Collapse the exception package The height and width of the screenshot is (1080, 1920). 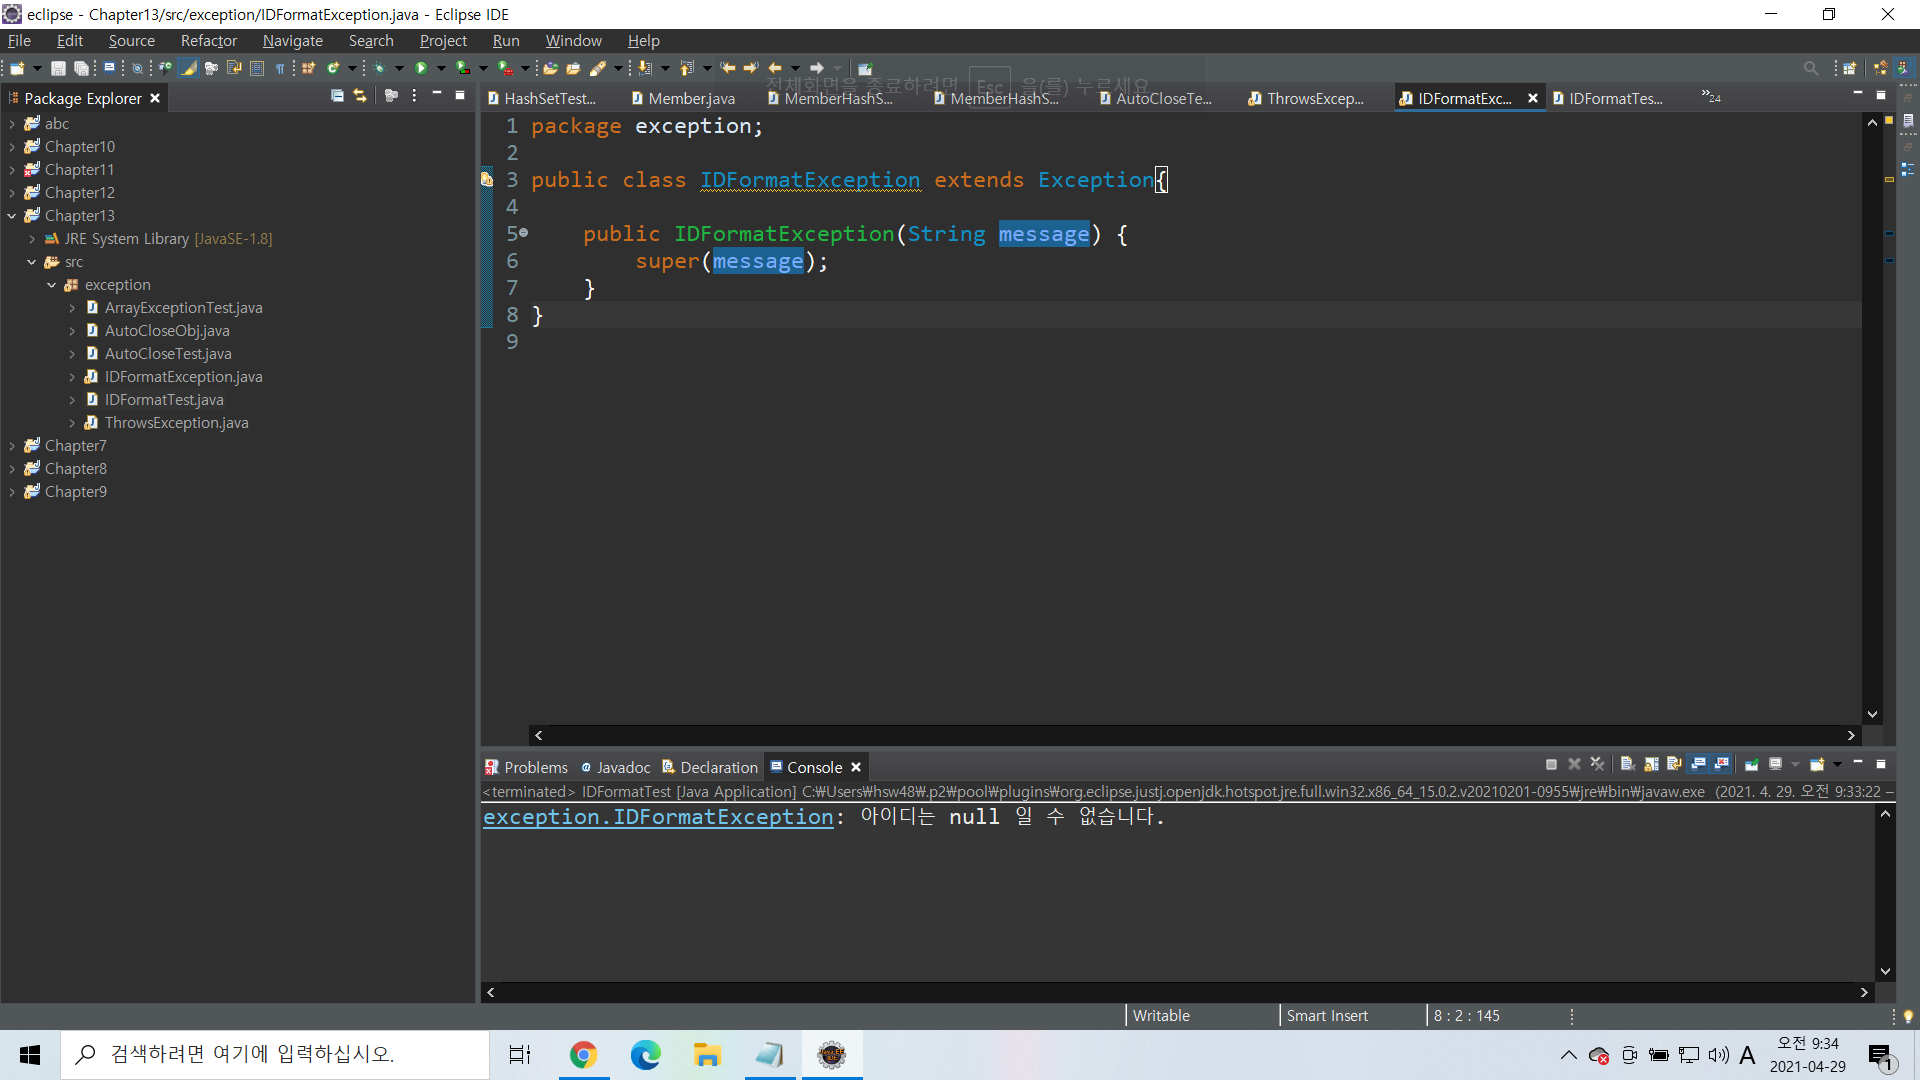[52, 285]
